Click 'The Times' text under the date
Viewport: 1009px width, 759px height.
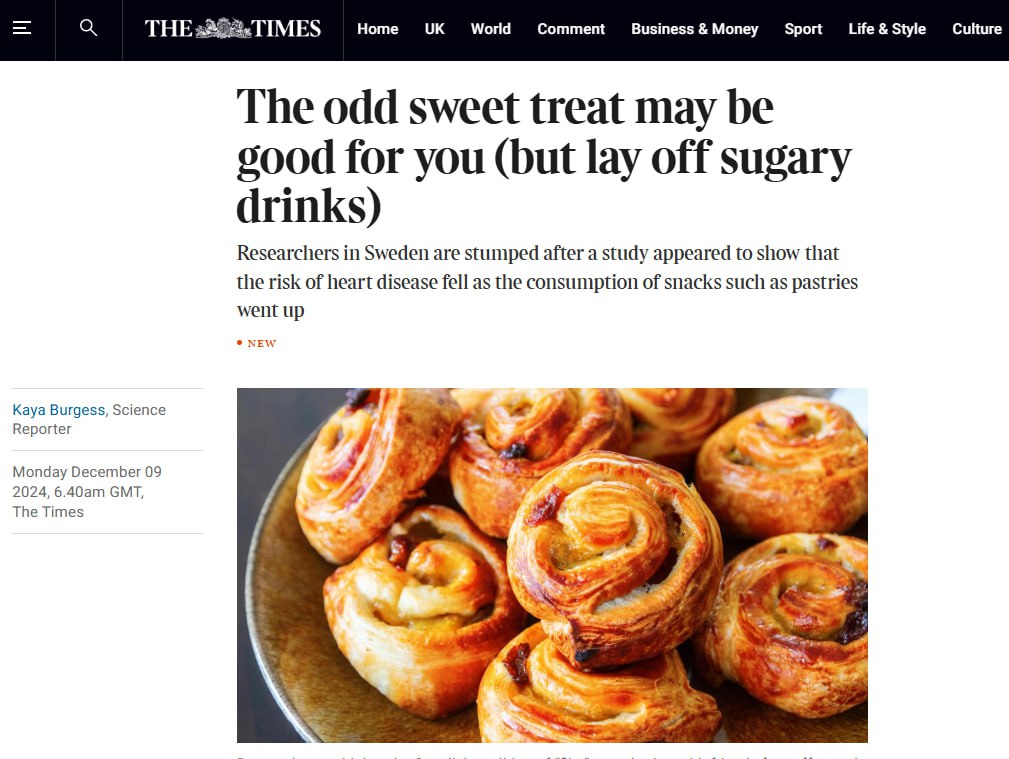point(48,512)
